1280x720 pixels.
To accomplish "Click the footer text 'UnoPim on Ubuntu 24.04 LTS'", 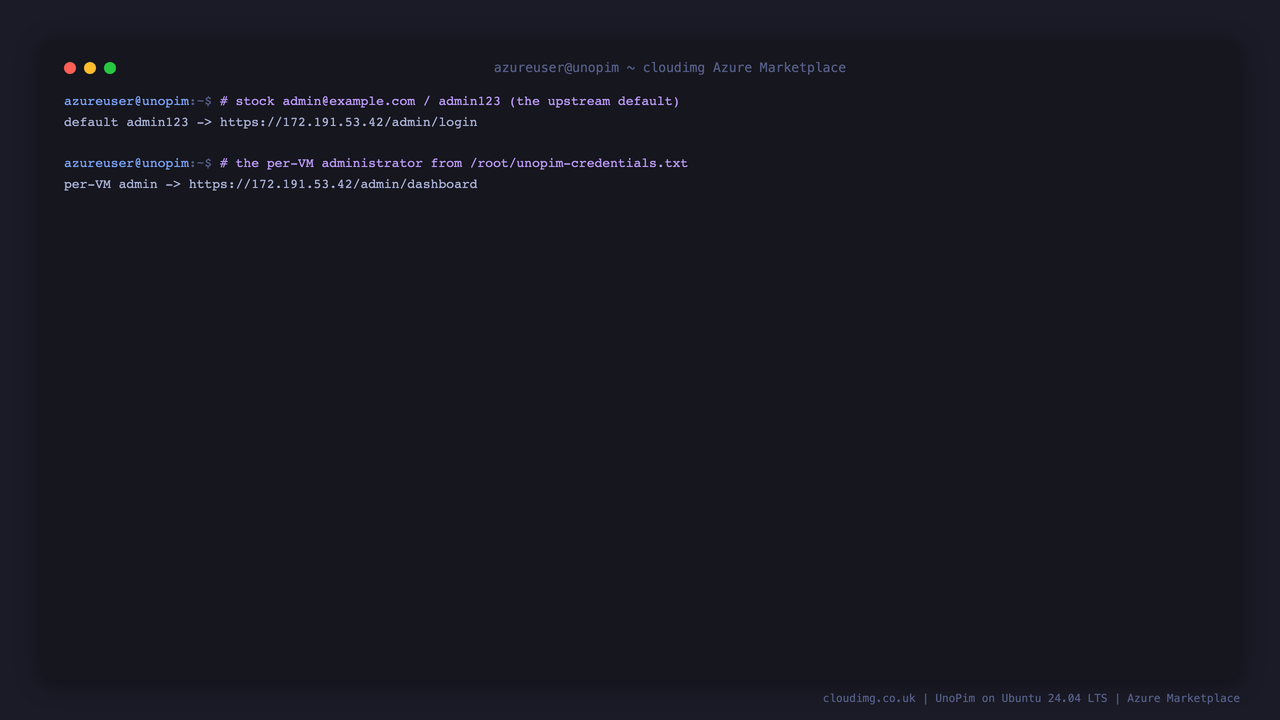I will pos(1021,698).
